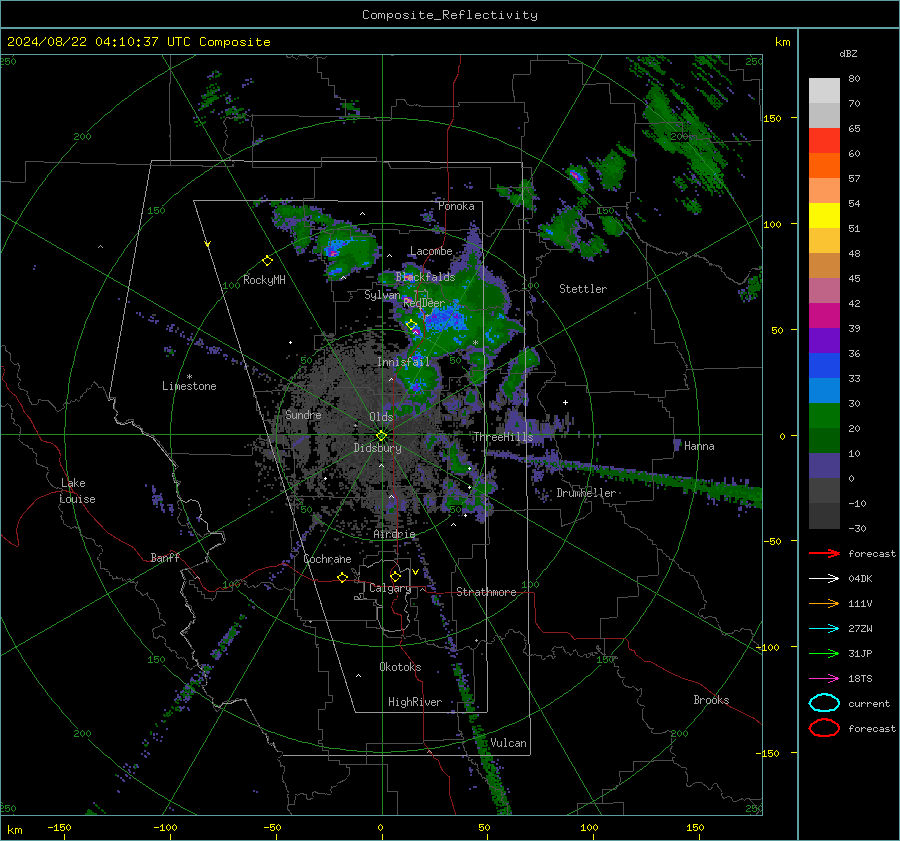Click yellow diamond marker at RedDeer
Image resolution: width=900 pixels, height=841 pixels.
point(412,325)
